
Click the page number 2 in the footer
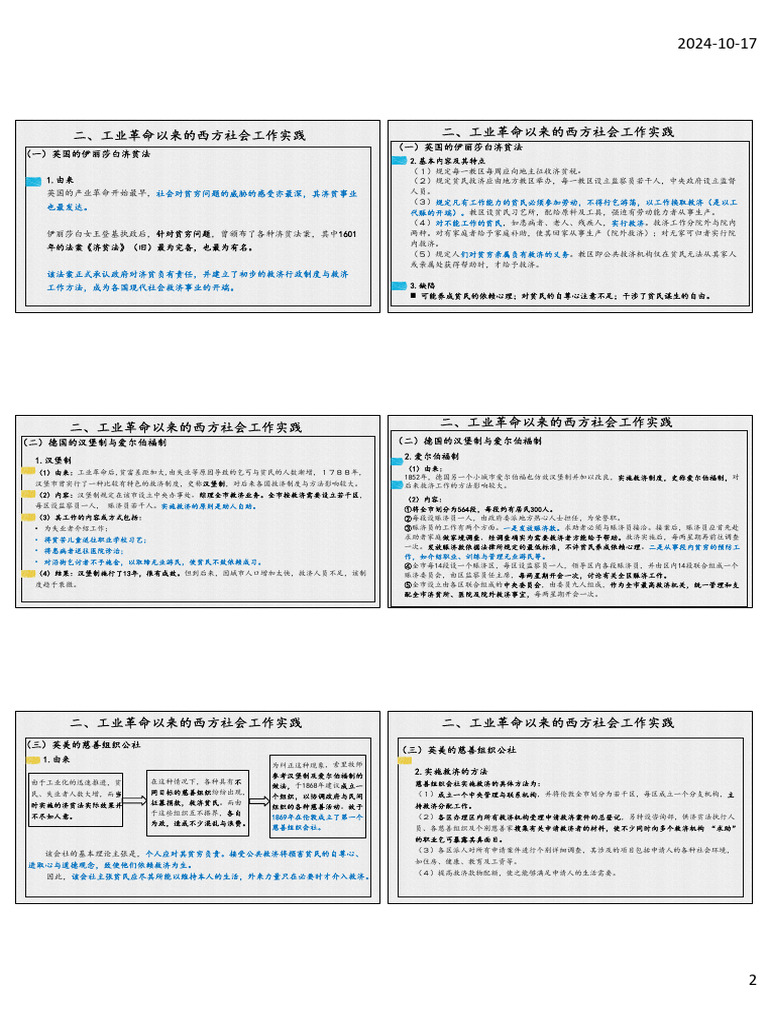(x=752, y=980)
